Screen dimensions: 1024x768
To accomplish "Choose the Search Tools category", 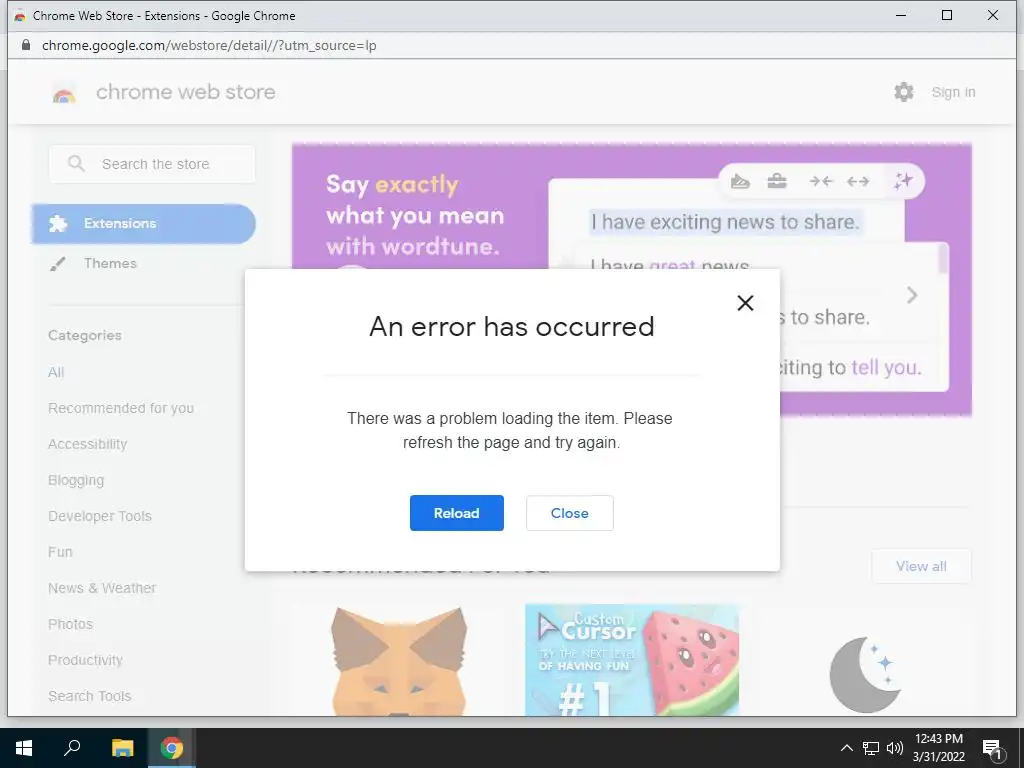I will [89, 696].
